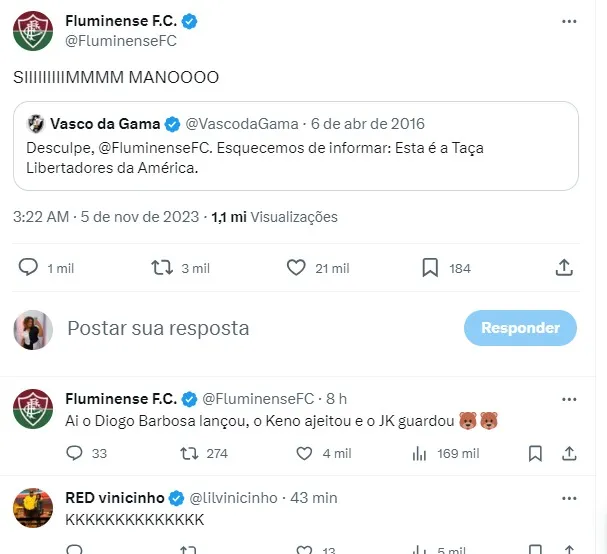Share the main Fluminense tweet
Image resolution: width=607 pixels, height=554 pixels.
(563, 268)
